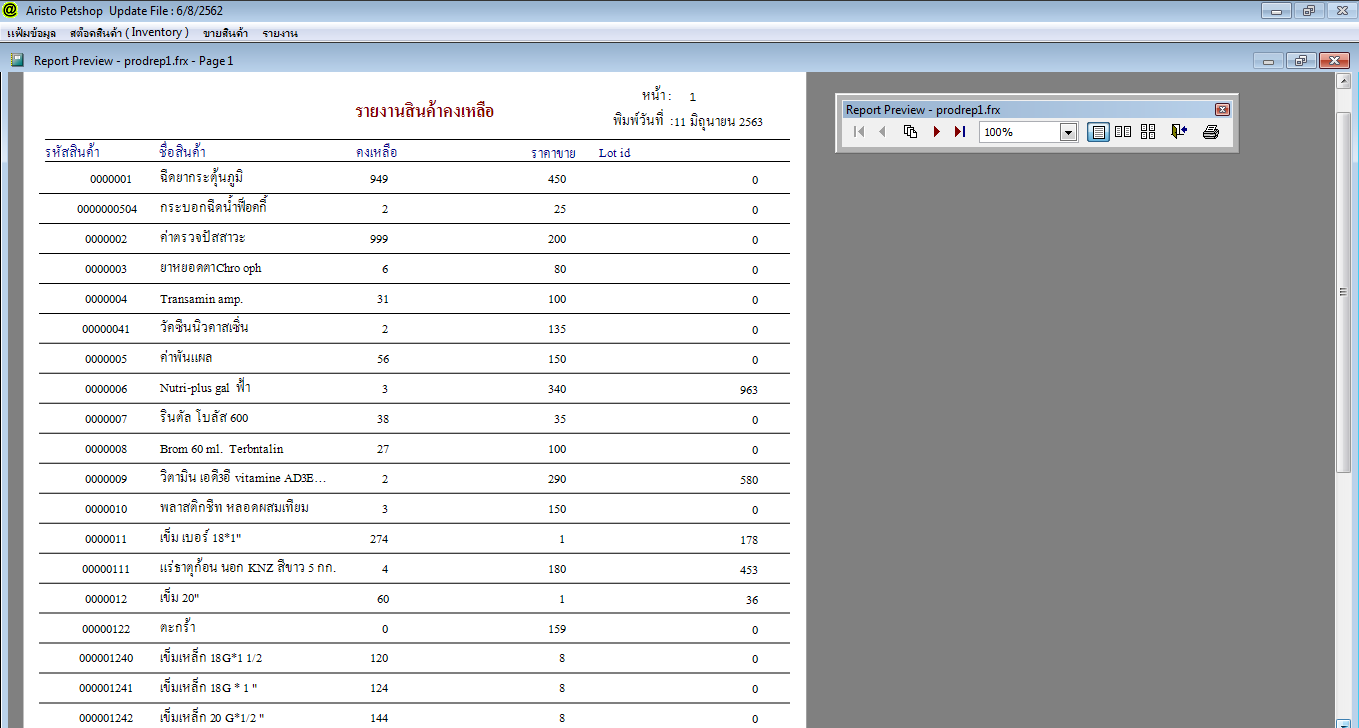Open the รายงาน menu

point(280,33)
